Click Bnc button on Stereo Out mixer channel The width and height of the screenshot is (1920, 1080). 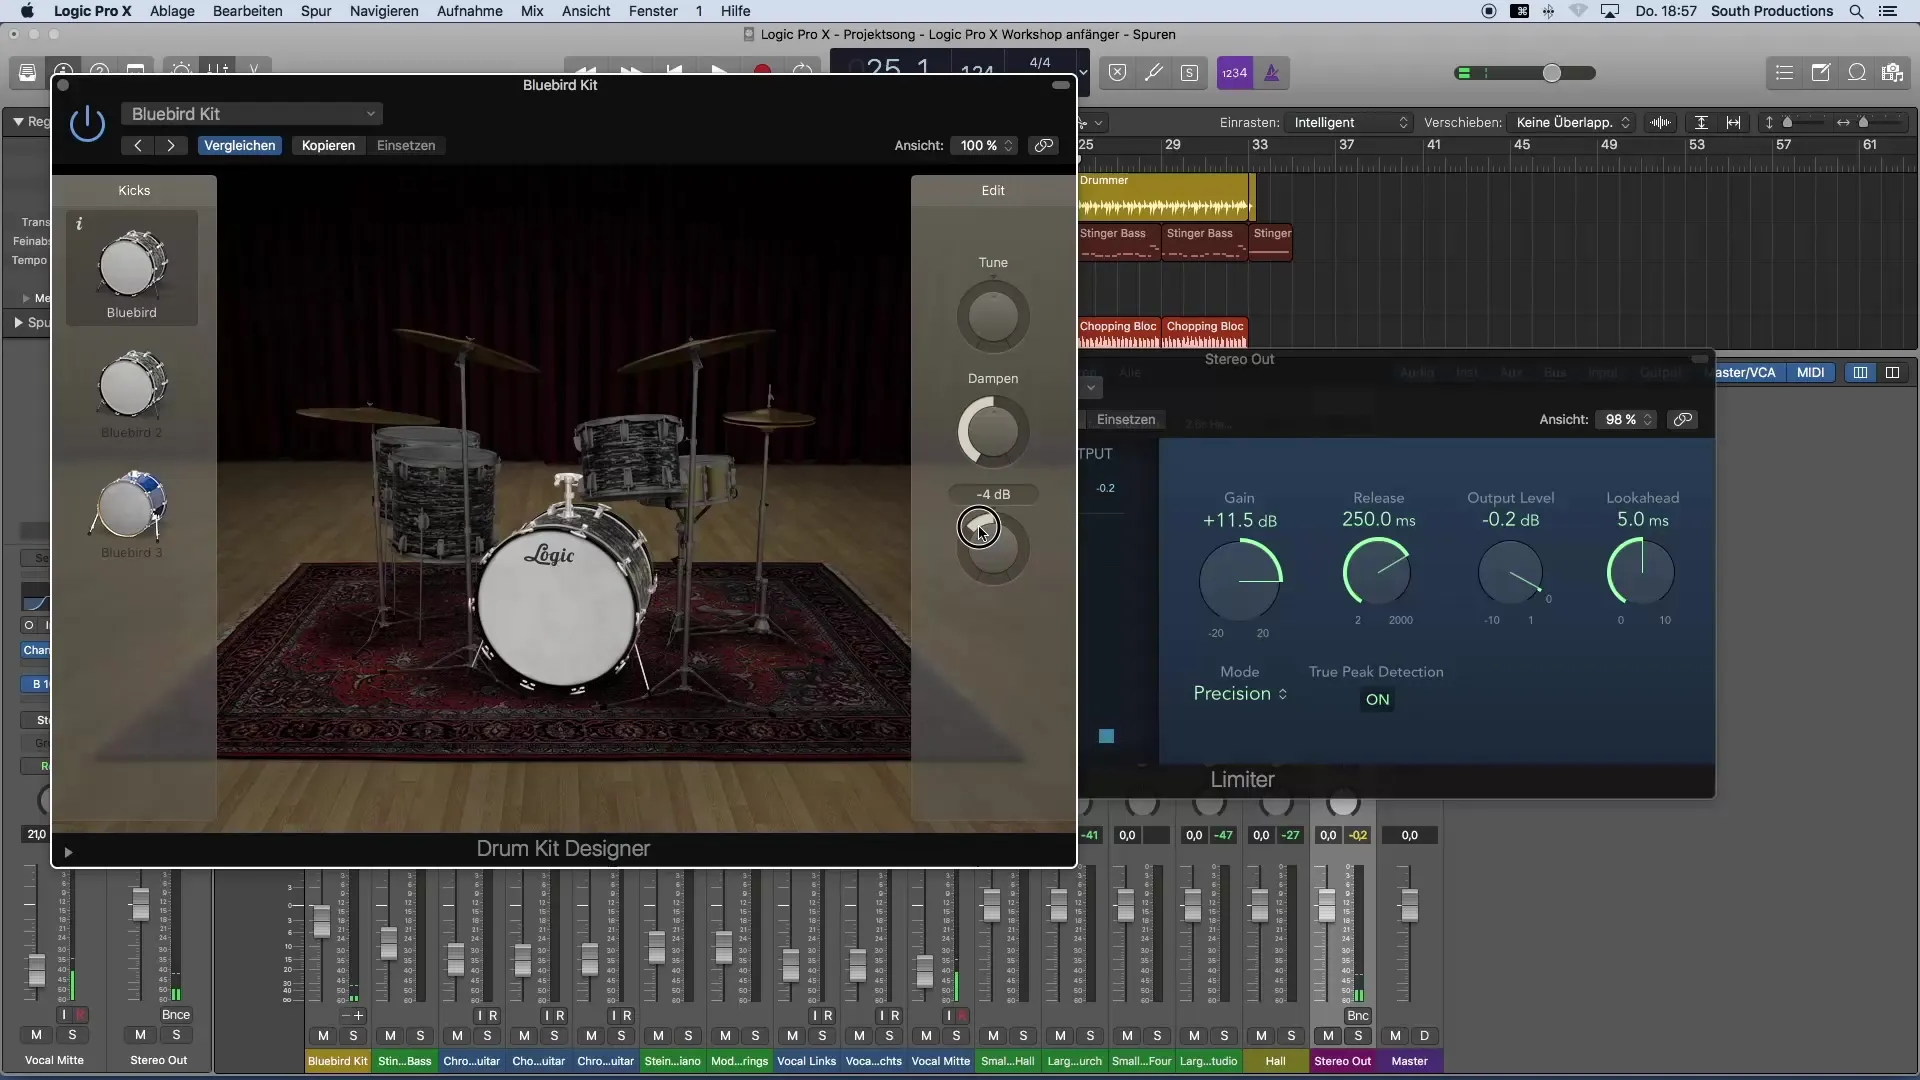pyautogui.click(x=1358, y=1016)
